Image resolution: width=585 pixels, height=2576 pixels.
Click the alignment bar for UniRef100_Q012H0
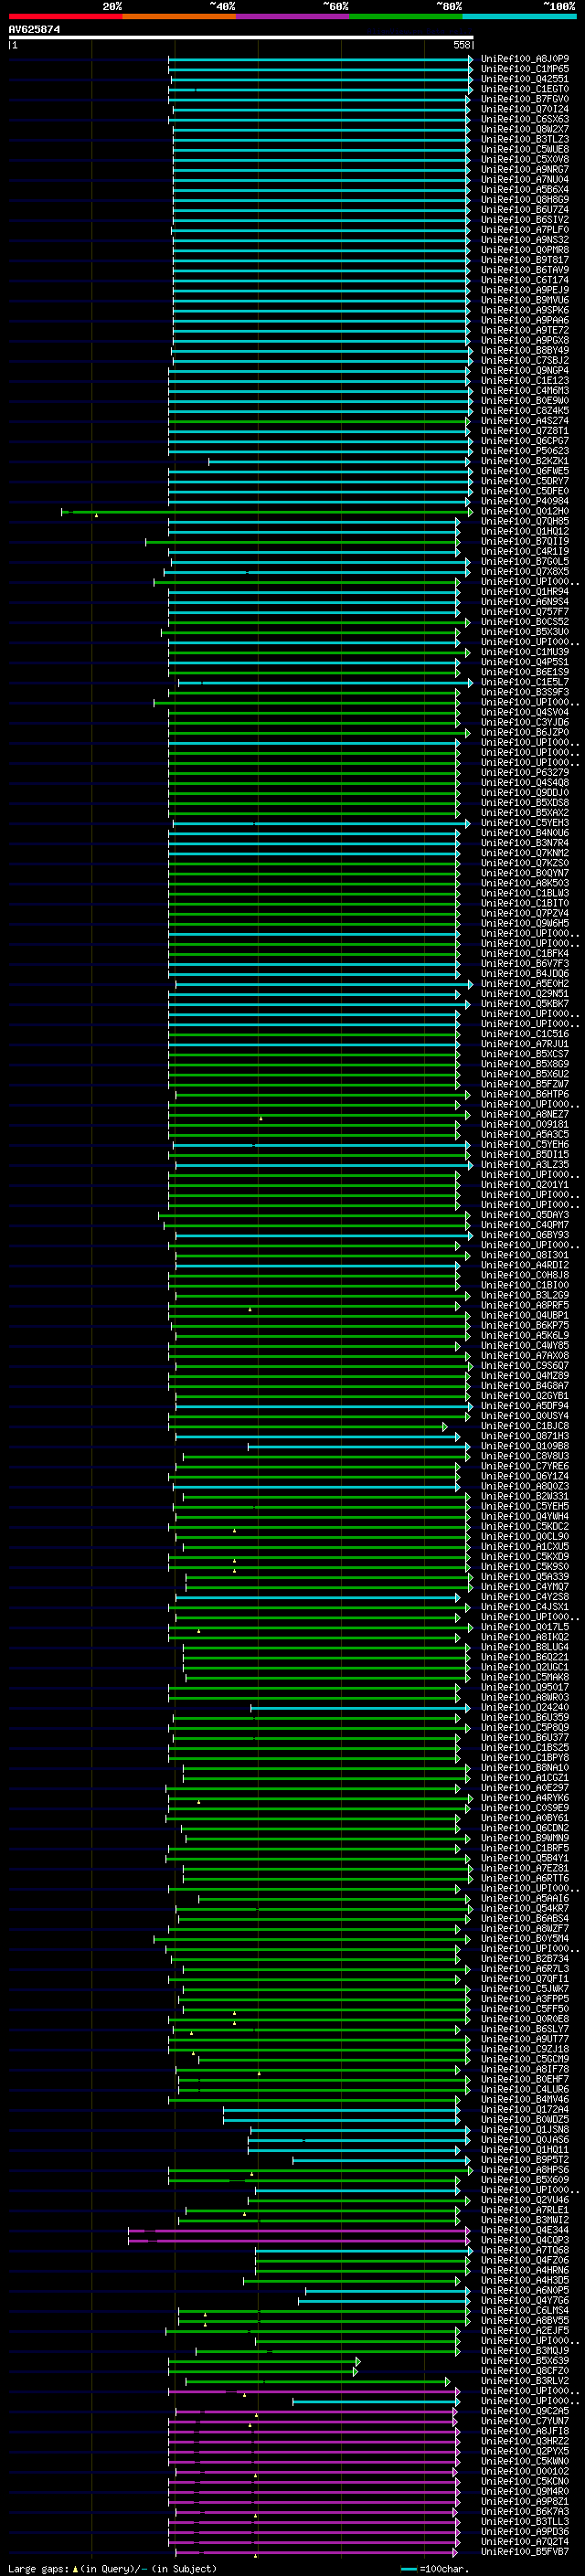point(266,512)
